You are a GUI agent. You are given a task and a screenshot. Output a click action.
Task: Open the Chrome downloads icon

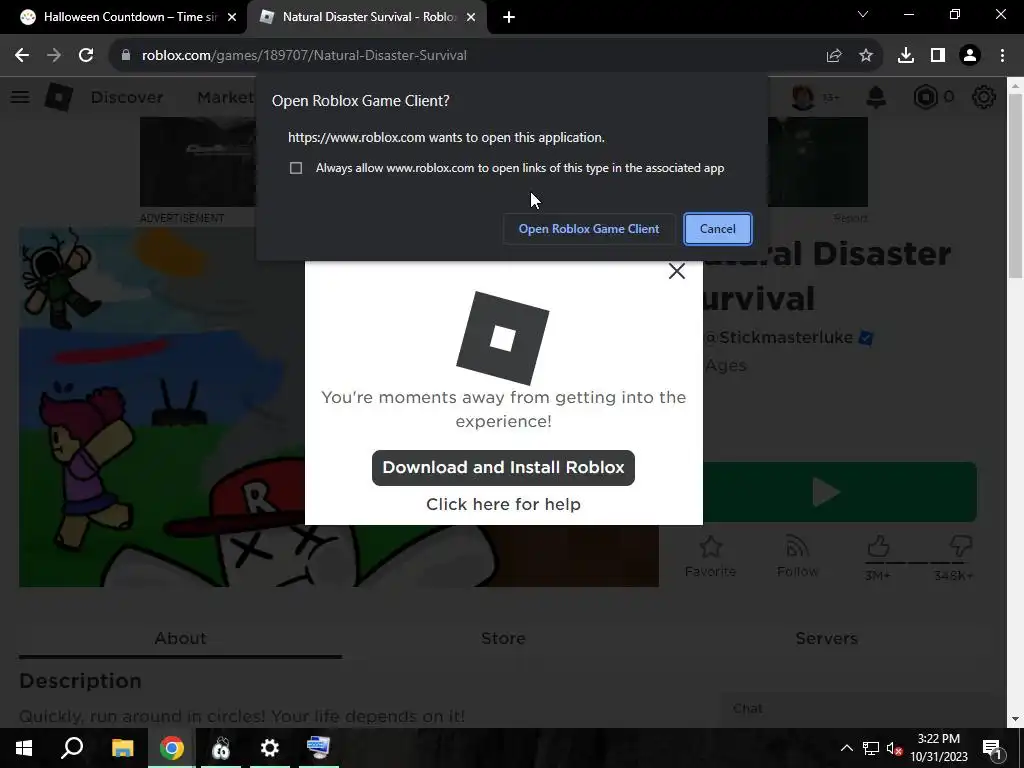(x=906, y=56)
